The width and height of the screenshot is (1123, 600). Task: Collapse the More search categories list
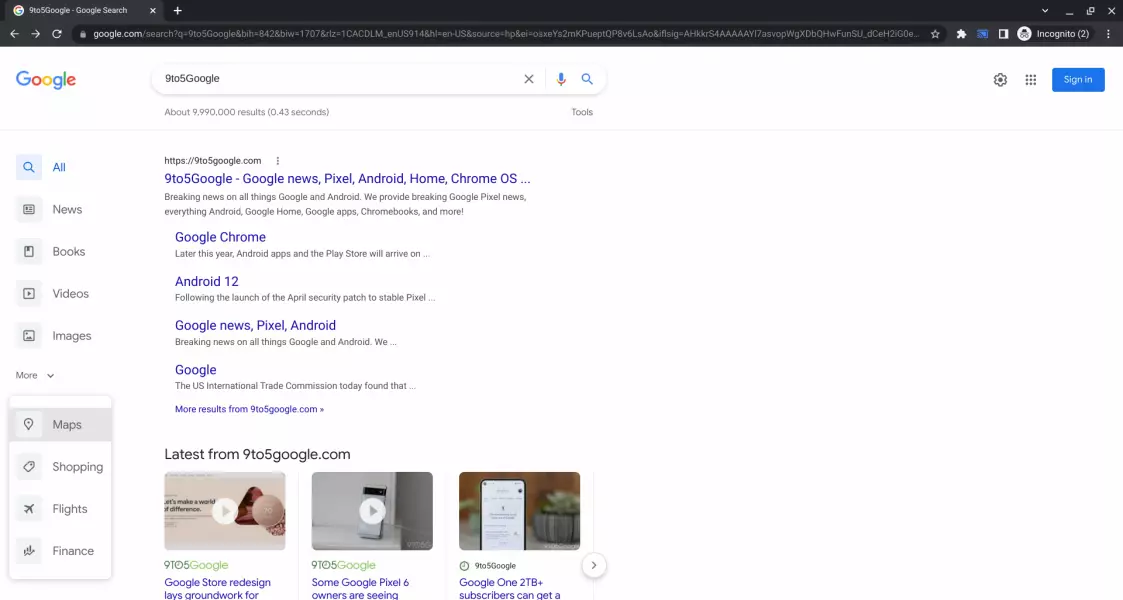tap(35, 376)
